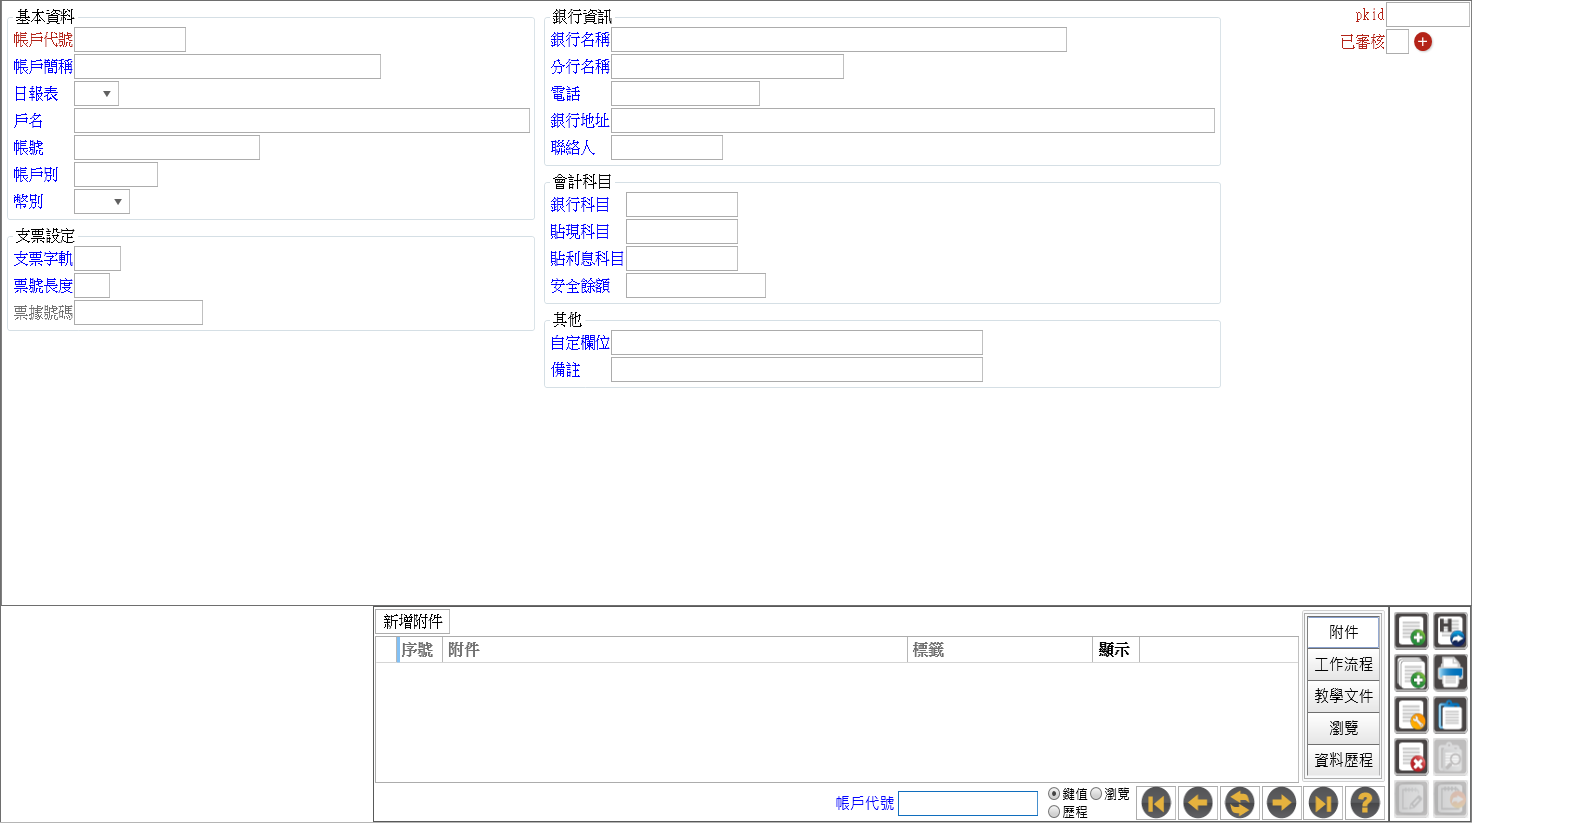The height and width of the screenshot is (823, 1584).
Task: Click the 備註 input field
Action: pos(797,370)
